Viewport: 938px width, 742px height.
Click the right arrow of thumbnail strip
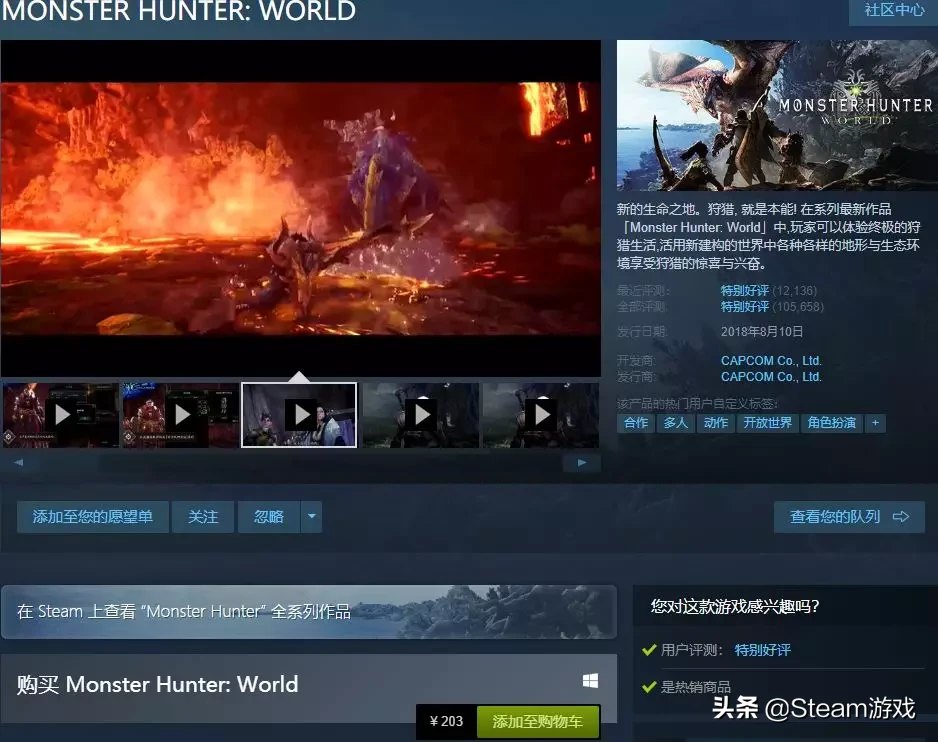pyautogui.click(x=581, y=463)
